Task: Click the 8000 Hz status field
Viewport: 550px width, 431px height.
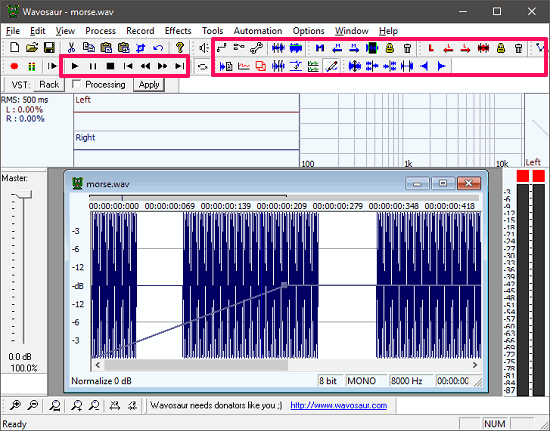Action: pos(411,381)
